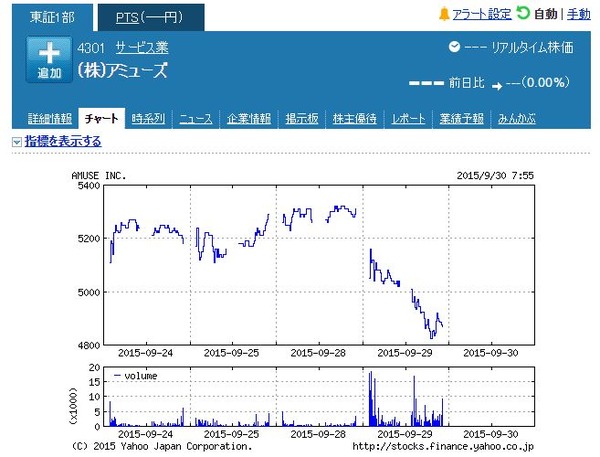Viewport: 600px width, 457px height.
Task: Click the plus 追加 add button
Action: click(49, 60)
